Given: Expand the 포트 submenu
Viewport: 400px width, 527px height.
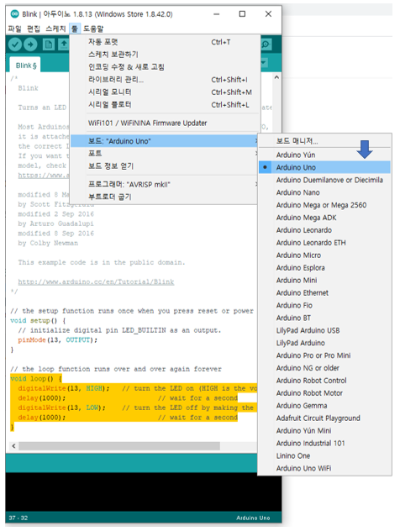Looking at the screenshot, I should 165,153.
